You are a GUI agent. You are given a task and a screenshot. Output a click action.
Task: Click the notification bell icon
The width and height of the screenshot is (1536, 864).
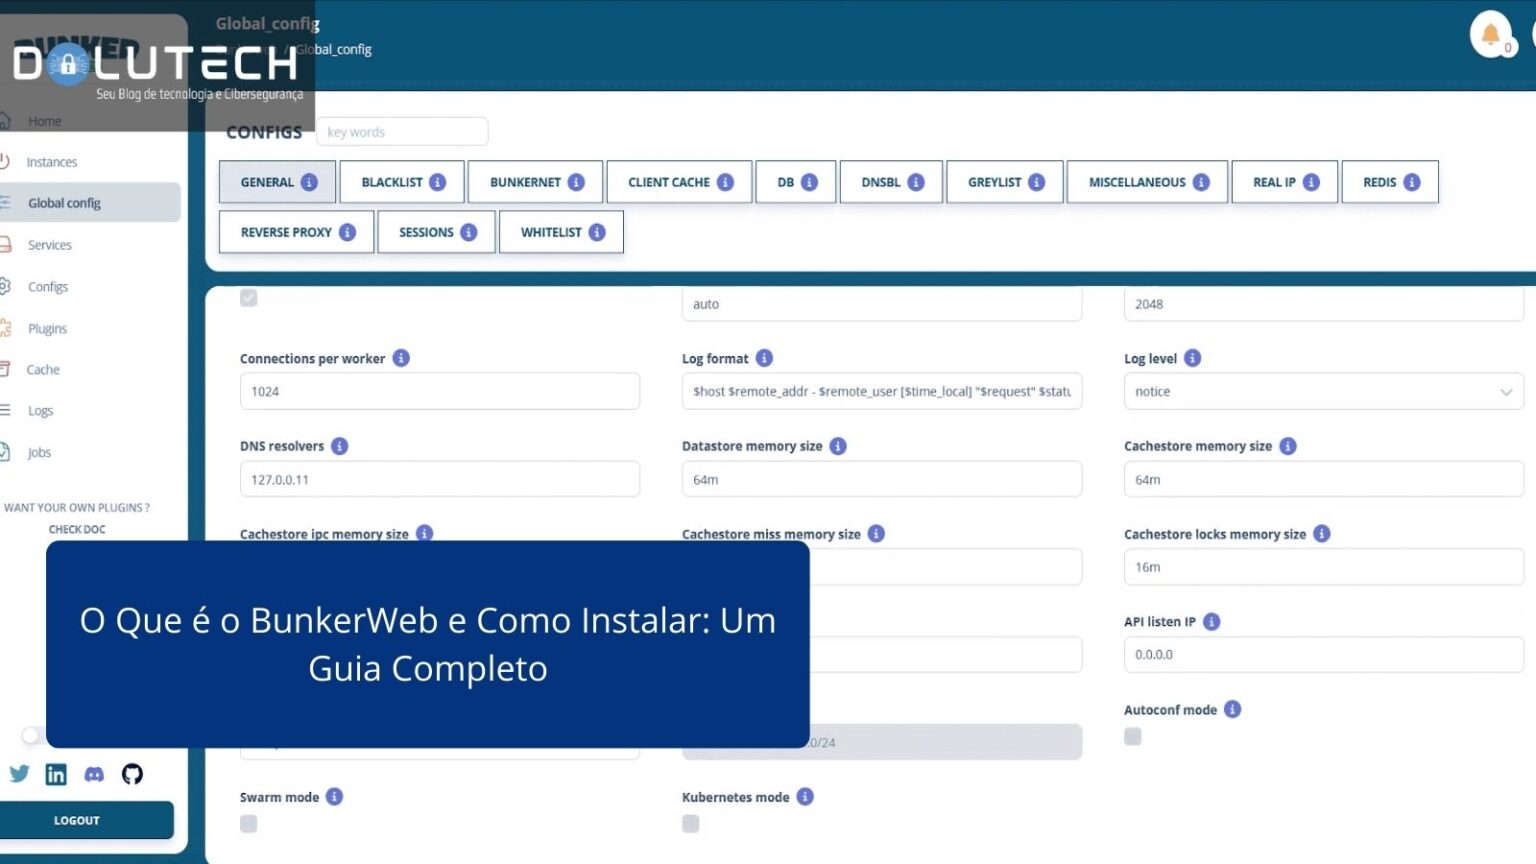tap(1489, 32)
